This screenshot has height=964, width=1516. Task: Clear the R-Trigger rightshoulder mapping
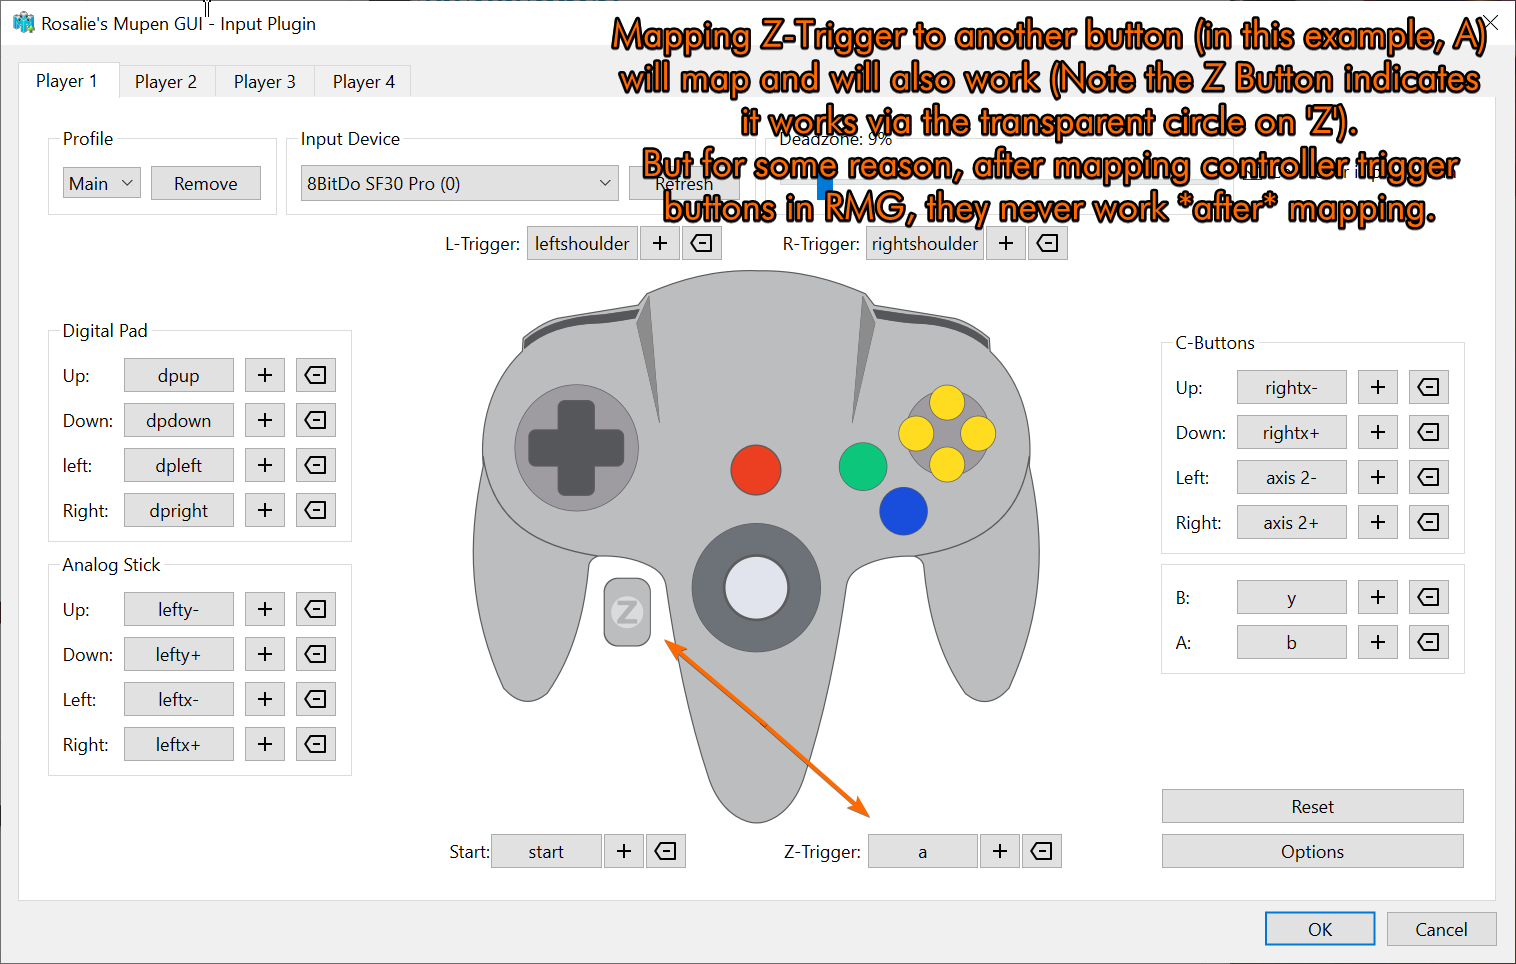1047,242
